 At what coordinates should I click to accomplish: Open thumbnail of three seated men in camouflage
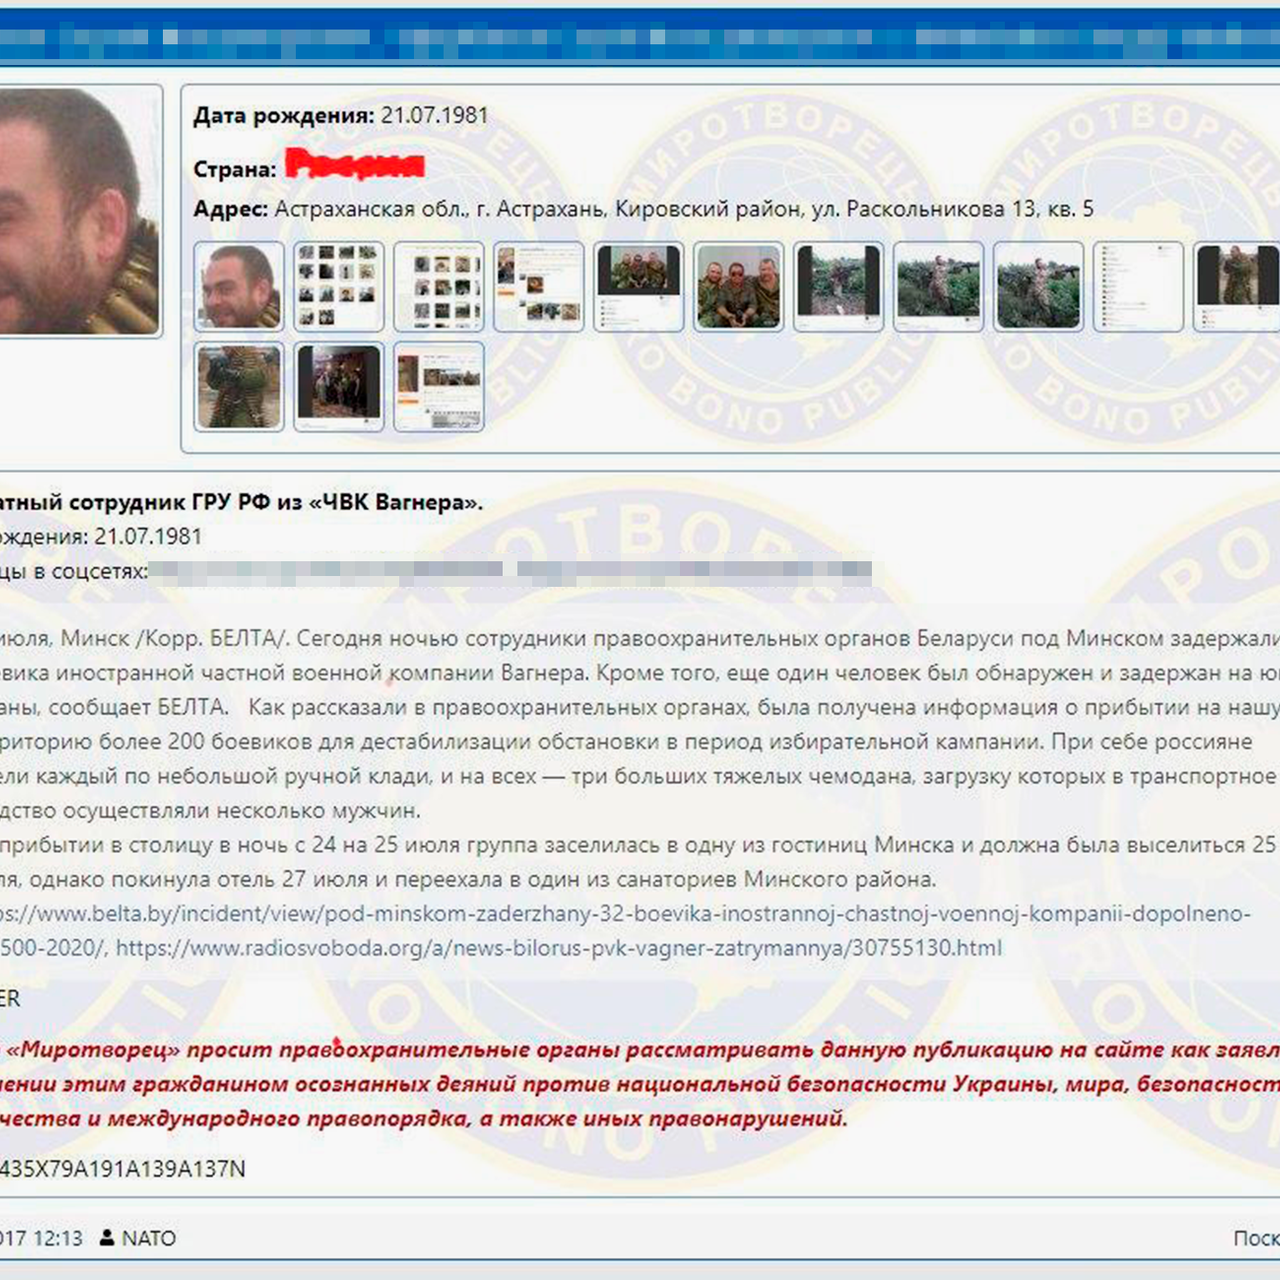tap(739, 286)
